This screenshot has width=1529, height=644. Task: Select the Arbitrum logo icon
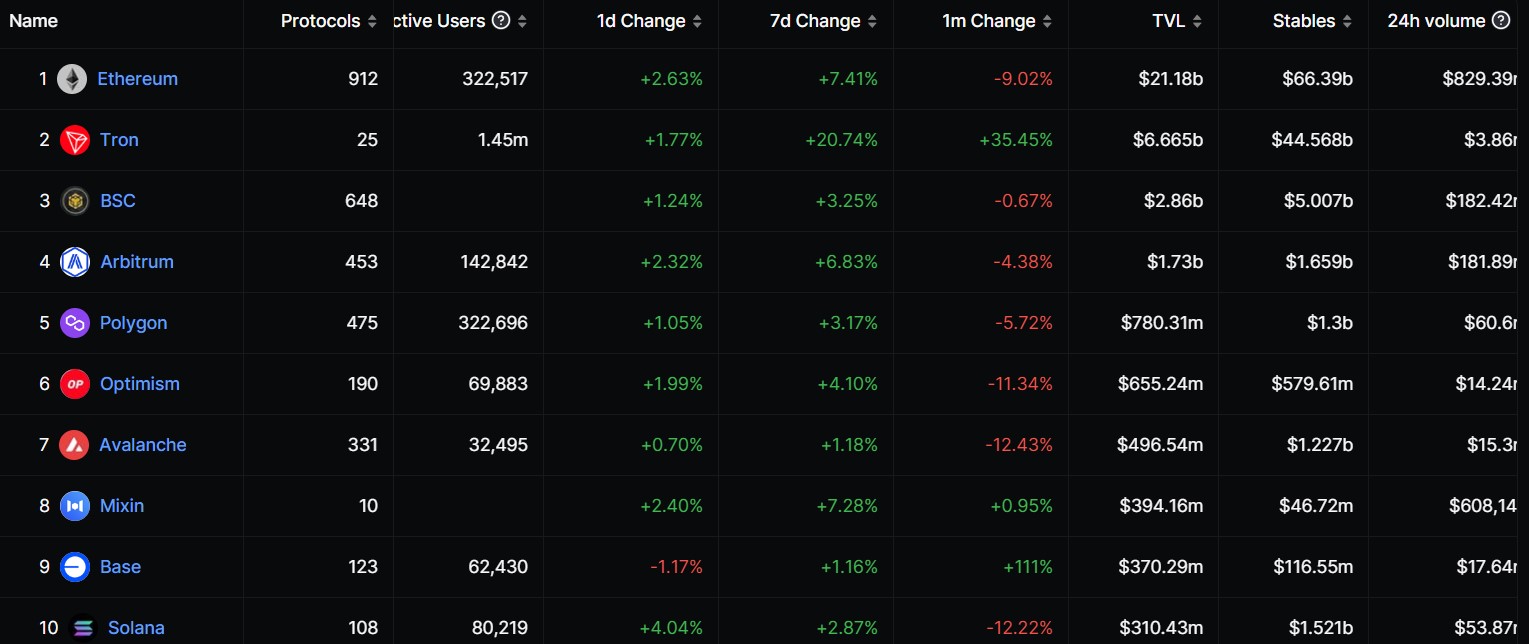coord(73,261)
